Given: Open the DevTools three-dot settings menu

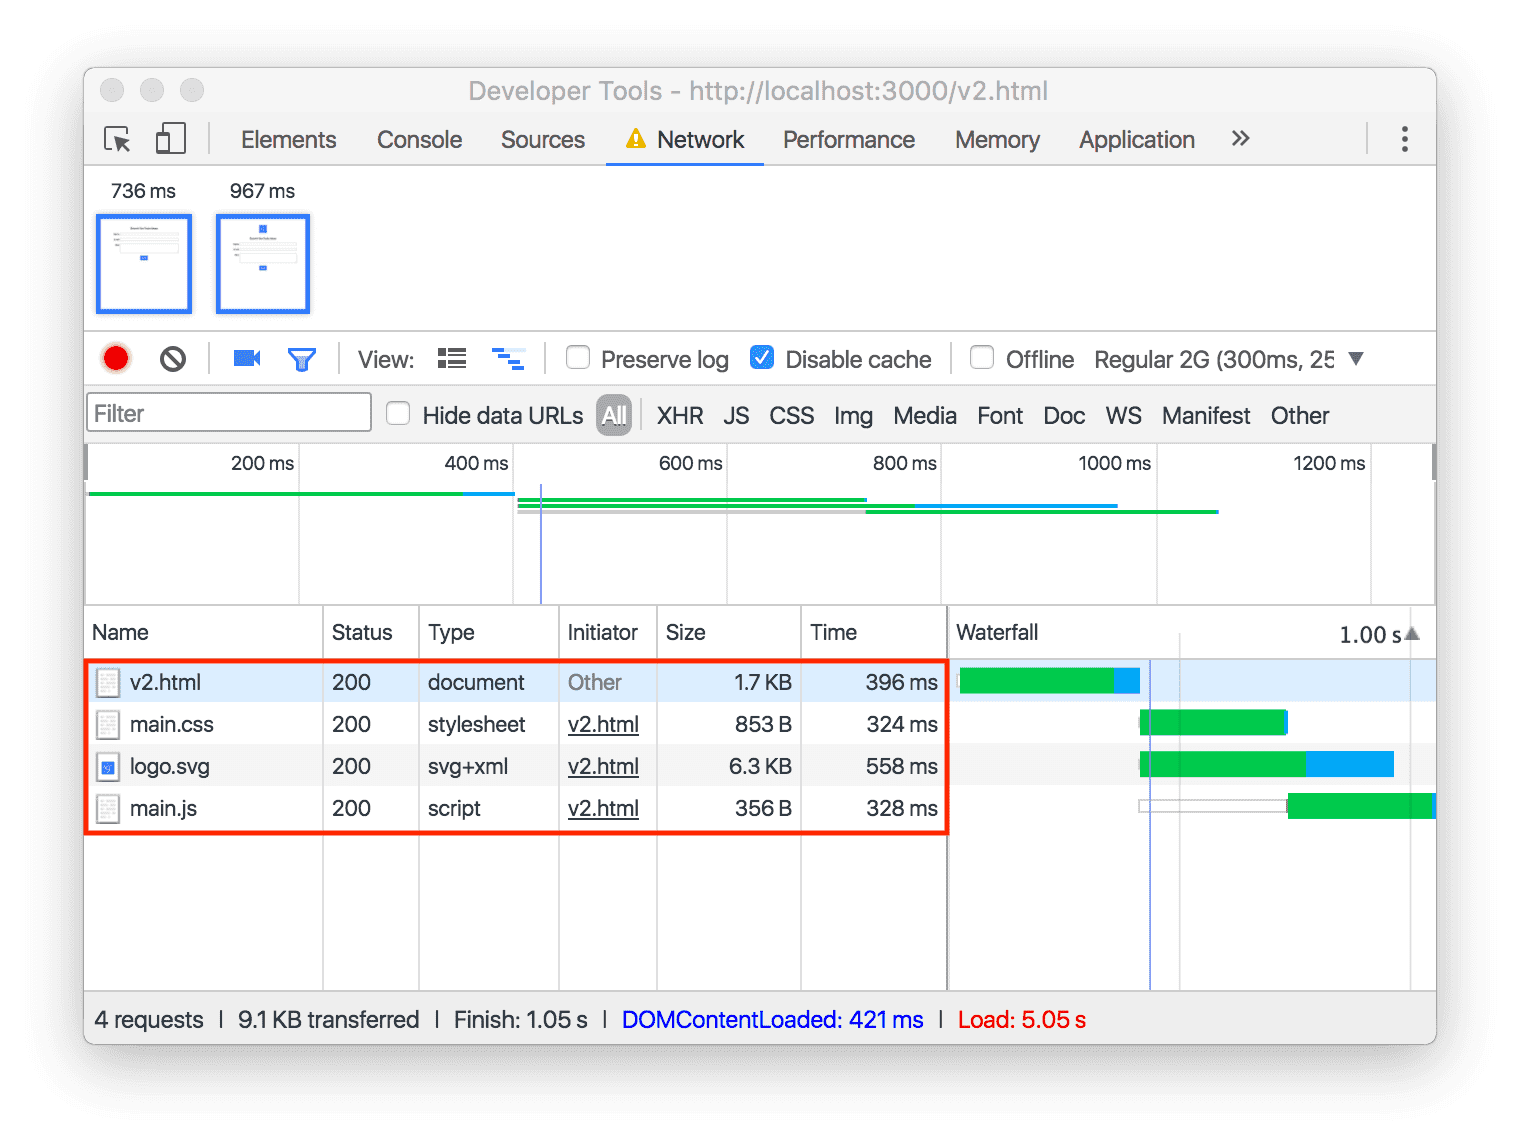Looking at the screenshot, I should tap(1404, 139).
